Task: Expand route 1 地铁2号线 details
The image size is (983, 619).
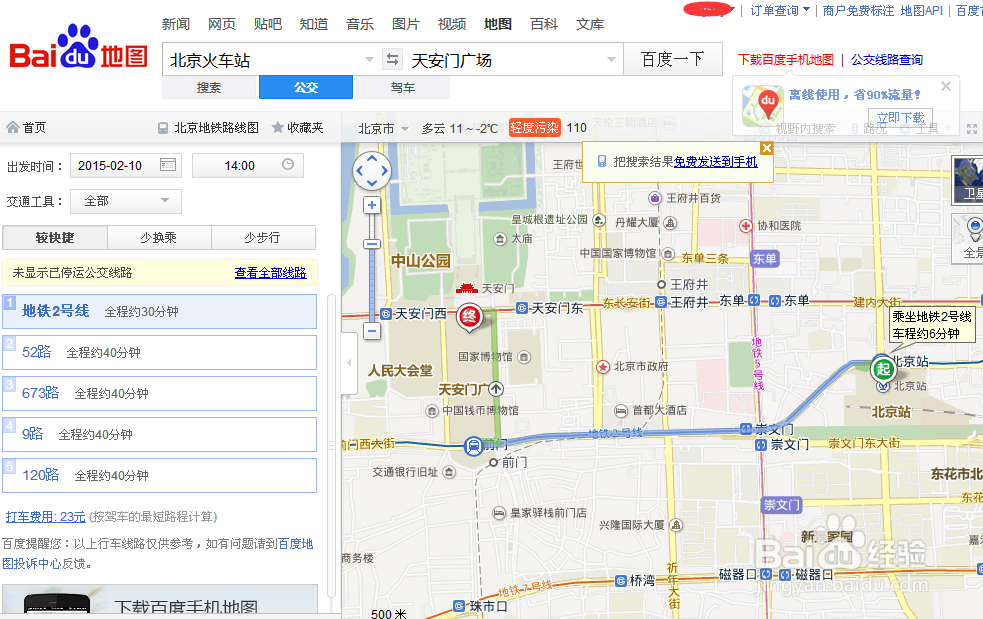Action: pos(160,311)
